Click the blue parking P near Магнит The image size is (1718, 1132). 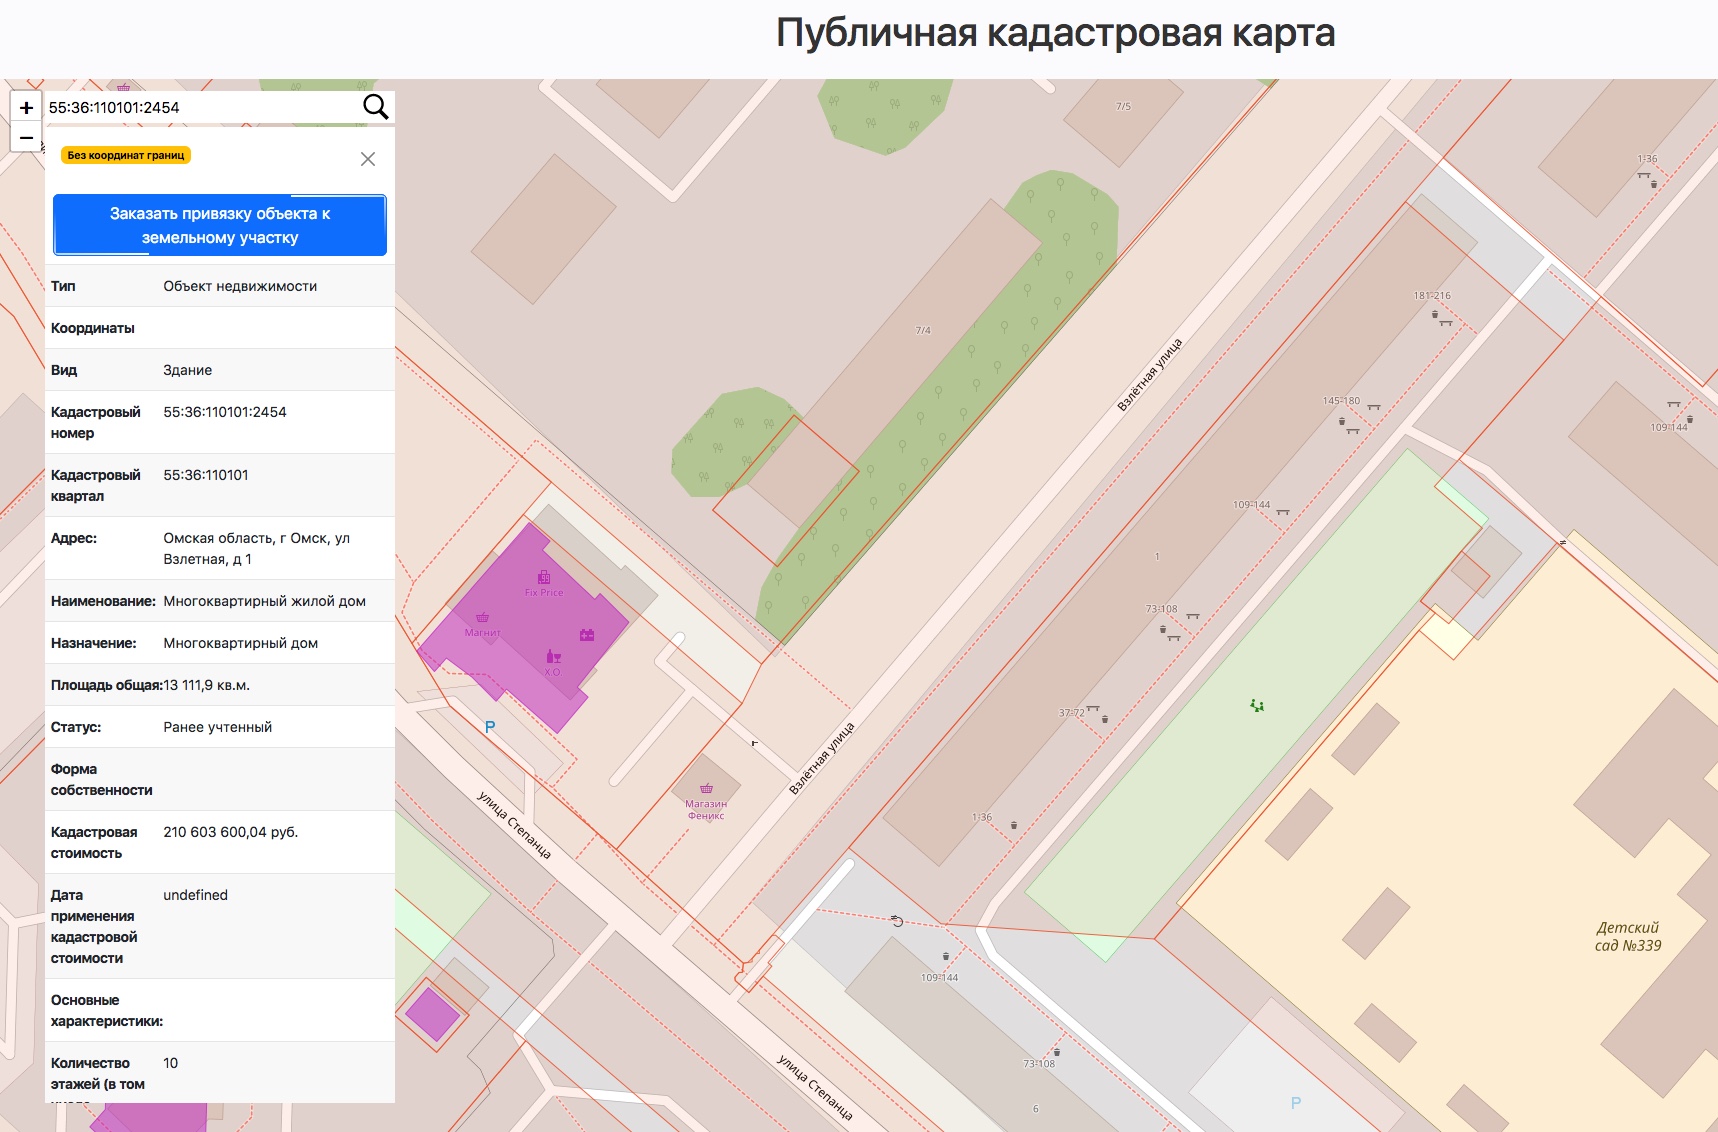(x=490, y=727)
